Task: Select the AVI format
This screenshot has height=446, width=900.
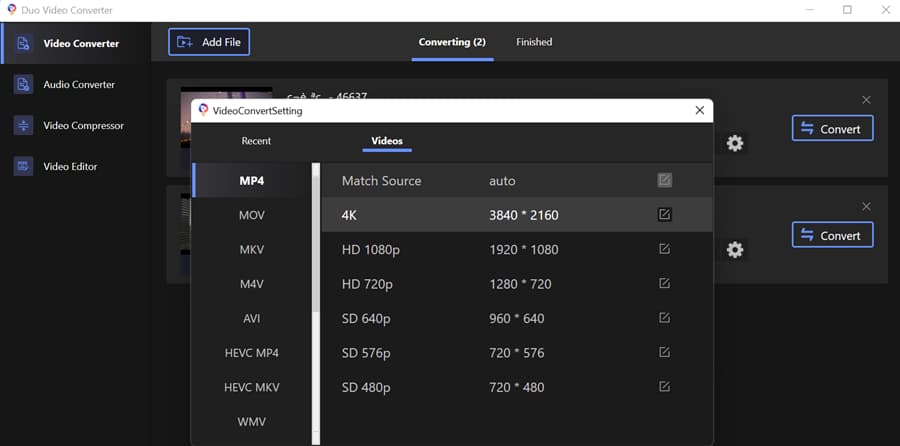Action: point(252,318)
